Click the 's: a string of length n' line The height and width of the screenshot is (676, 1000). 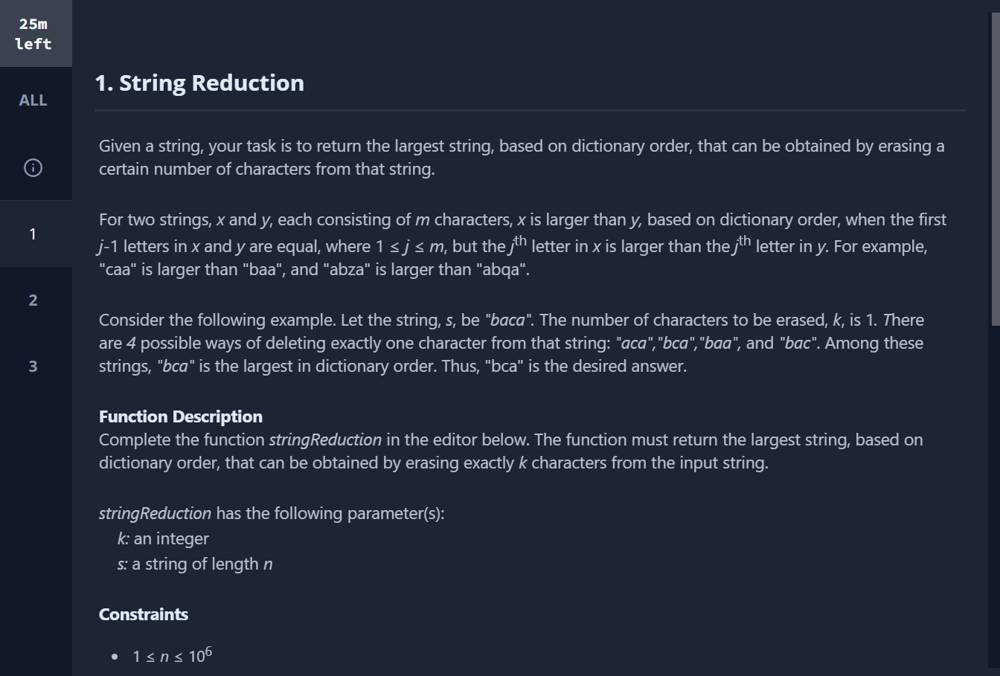point(195,564)
